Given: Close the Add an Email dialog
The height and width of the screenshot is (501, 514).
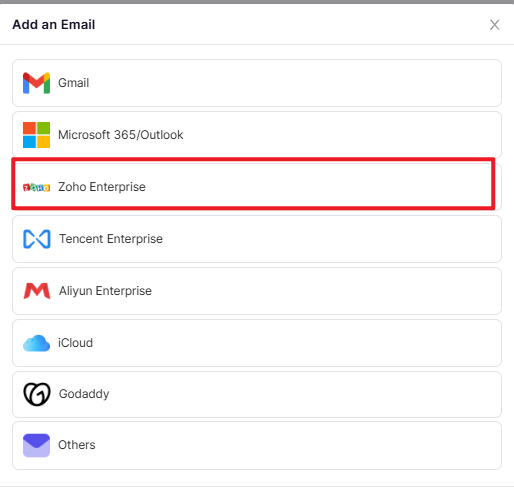Looking at the screenshot, I should pyautogui.click(x=495, y=25).
